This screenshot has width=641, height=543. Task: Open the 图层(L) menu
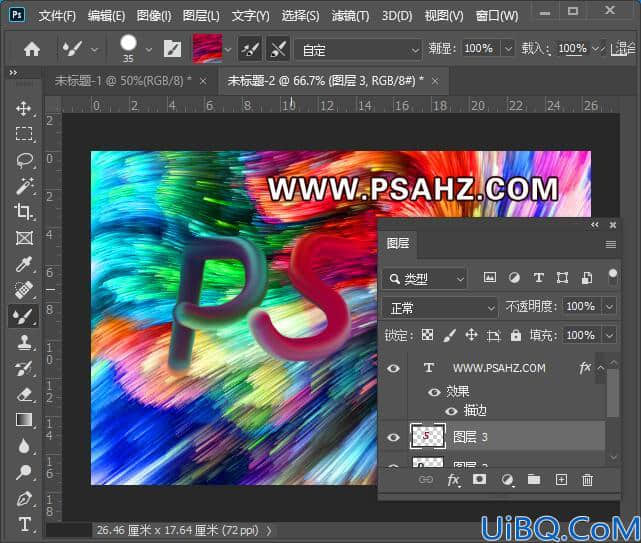point(201,16)
